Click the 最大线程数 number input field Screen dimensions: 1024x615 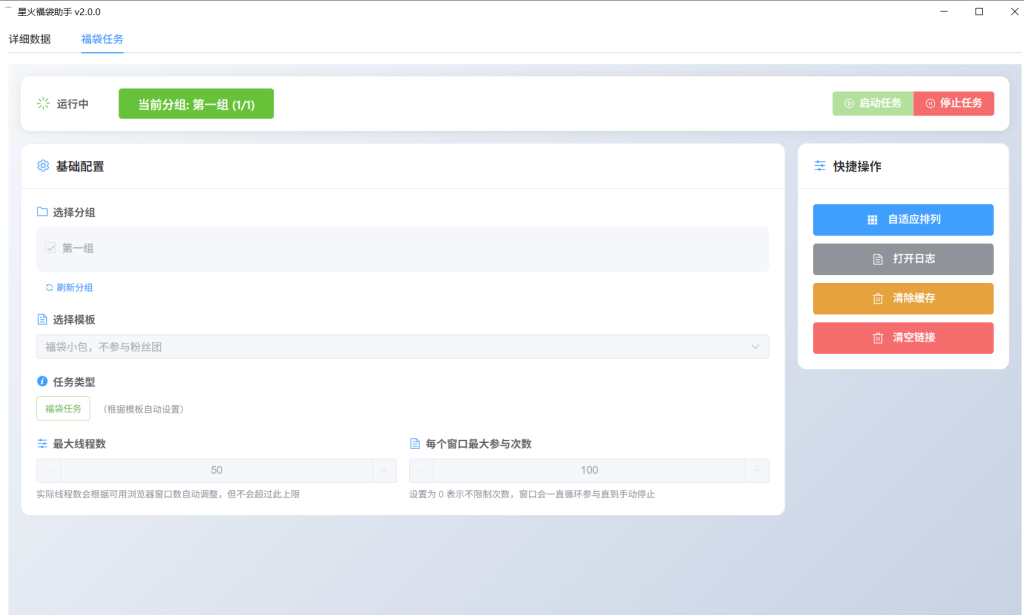(x=216, y=470)
